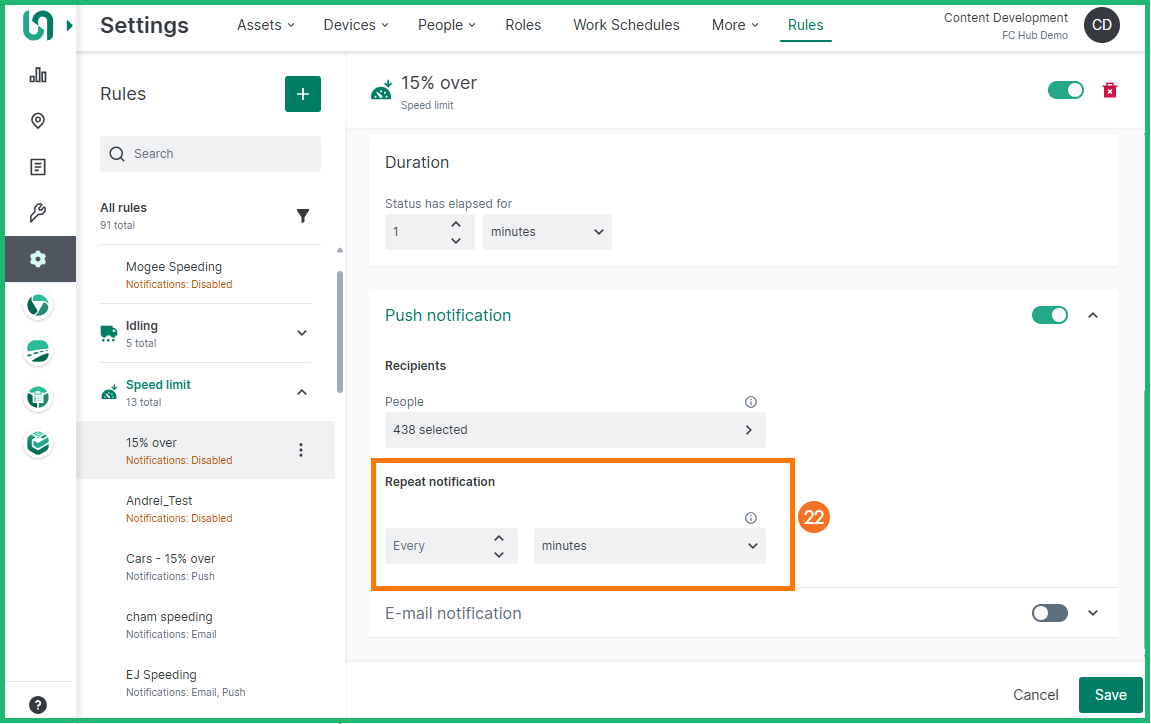Expand the Idling rules group
The image size is (1151, 724).
(x=302, y=333)
